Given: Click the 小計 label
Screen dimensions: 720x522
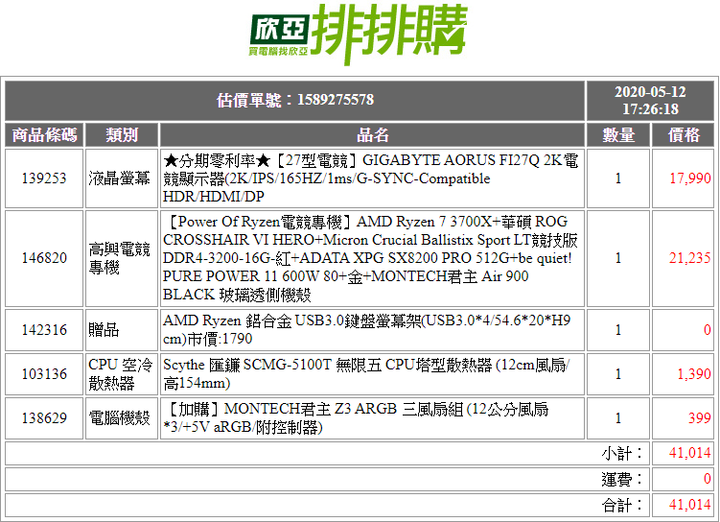Looking at the screenshot, I should coord(623,453).
